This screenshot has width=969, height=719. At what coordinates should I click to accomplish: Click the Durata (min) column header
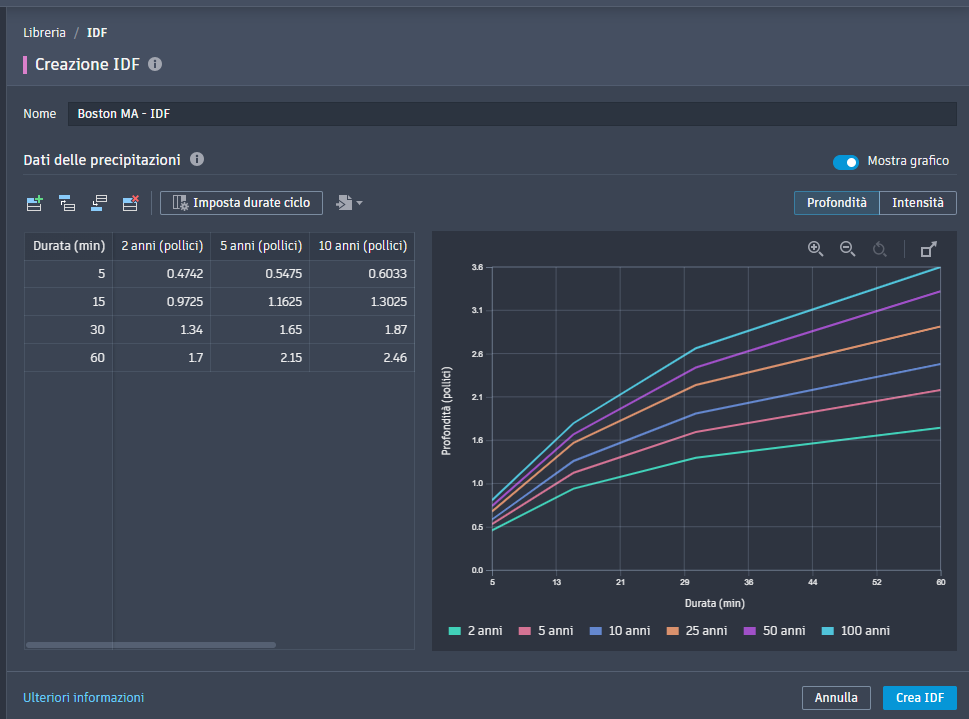[69, 246]
